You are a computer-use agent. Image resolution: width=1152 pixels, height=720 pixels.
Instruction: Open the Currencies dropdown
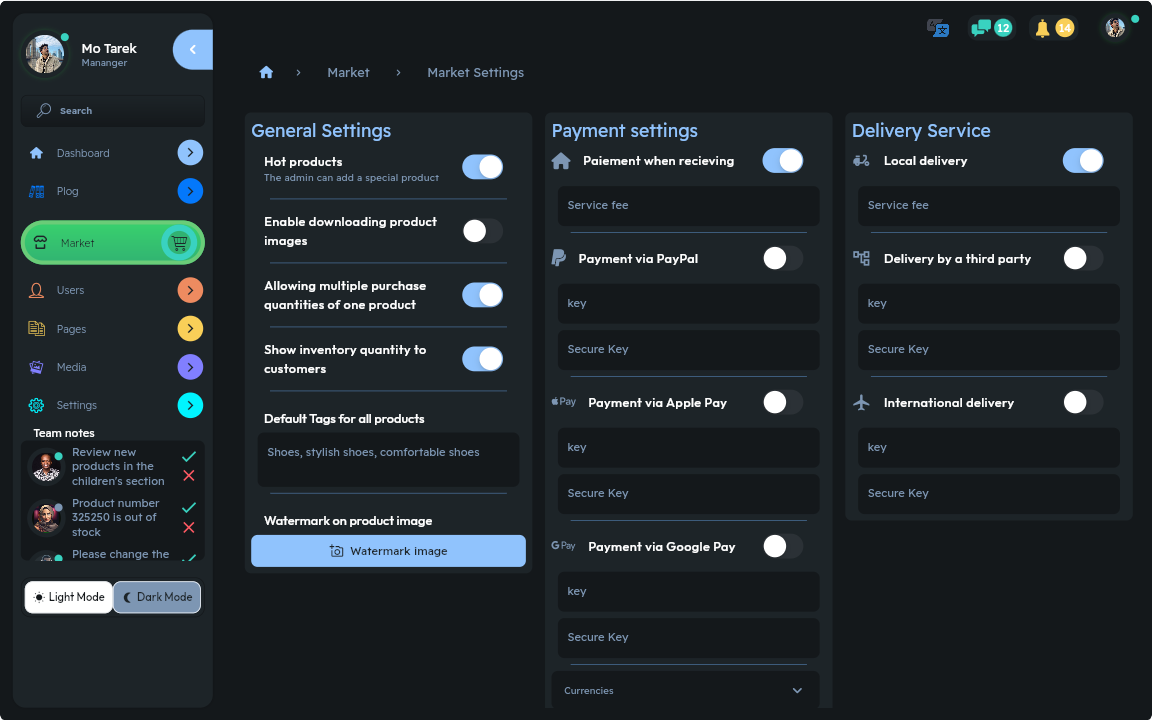tap(688, 690)
